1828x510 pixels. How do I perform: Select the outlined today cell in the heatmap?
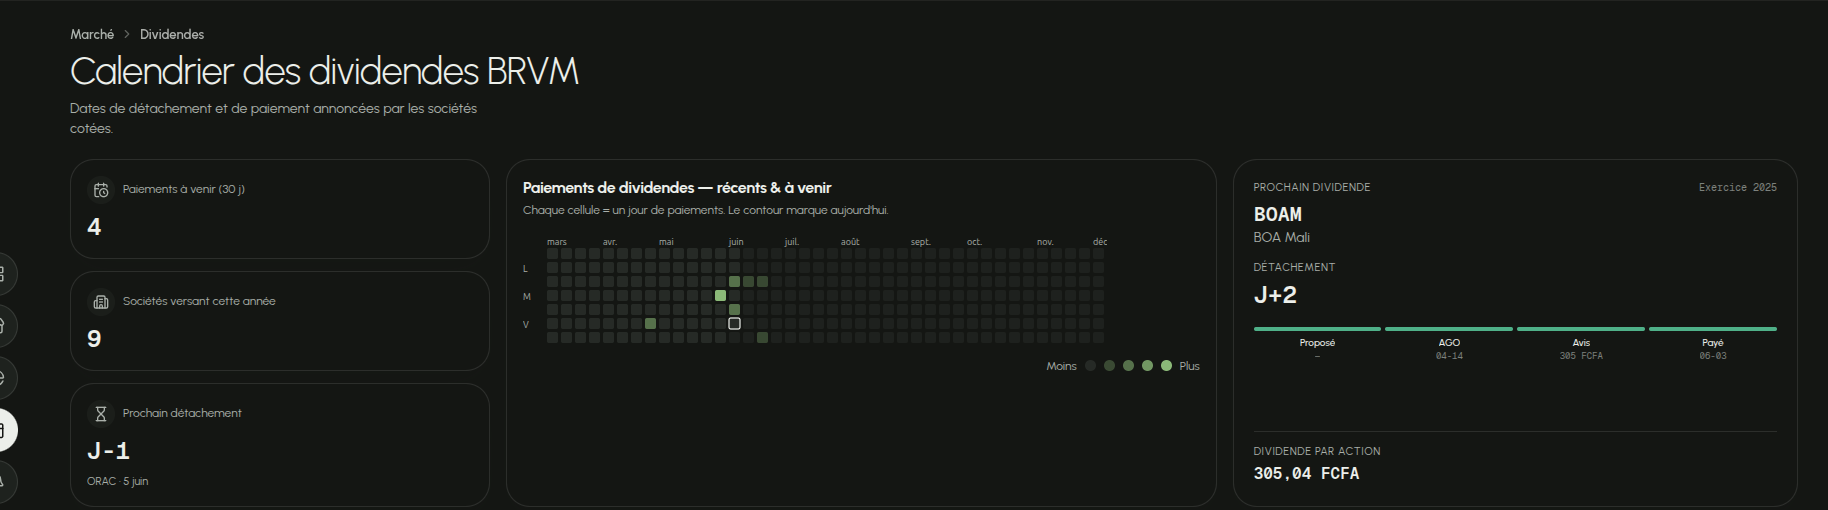point(734,323)
